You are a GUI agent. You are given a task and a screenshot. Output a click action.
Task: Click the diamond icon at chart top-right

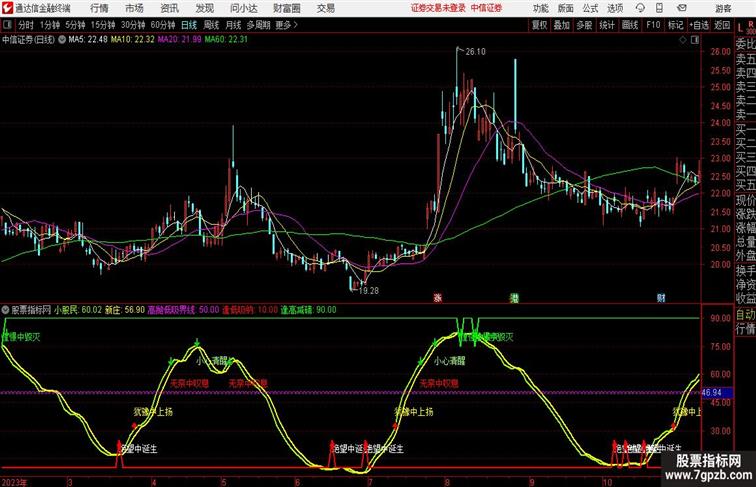tap(683, 40)
